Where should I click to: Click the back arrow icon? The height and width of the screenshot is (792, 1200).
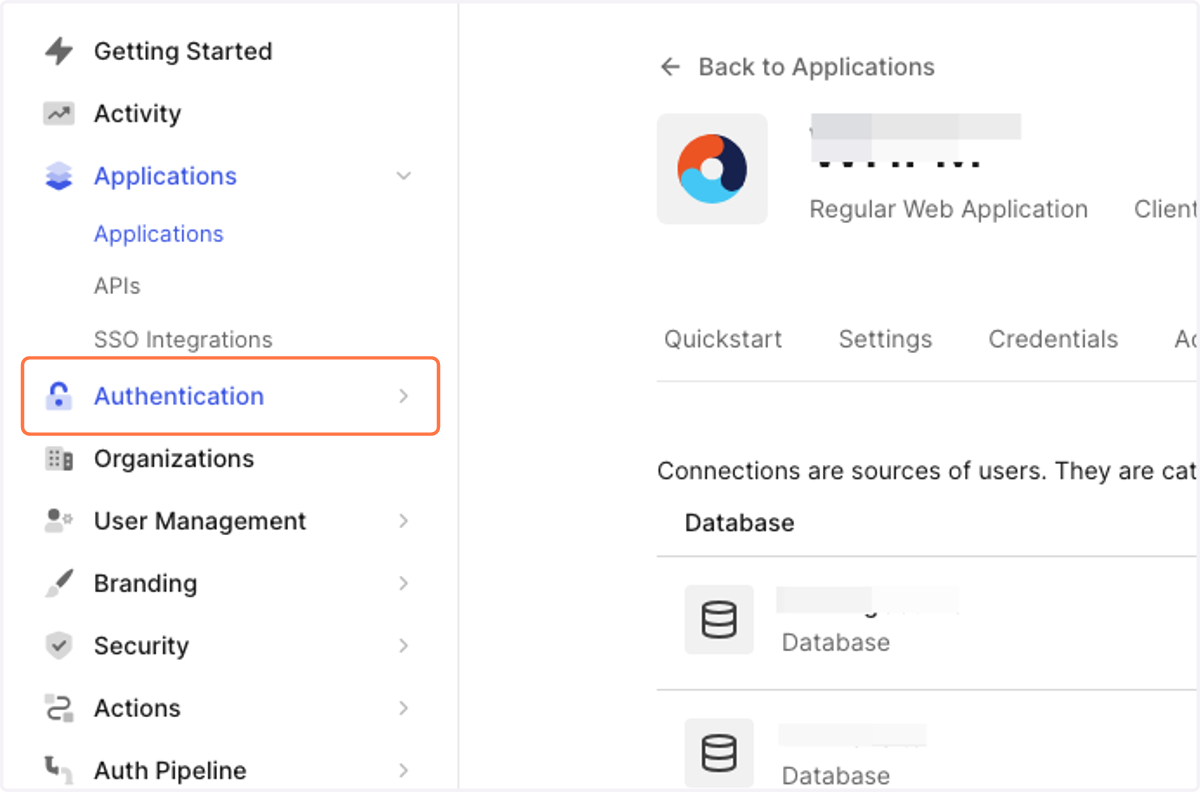pos(670,67)
